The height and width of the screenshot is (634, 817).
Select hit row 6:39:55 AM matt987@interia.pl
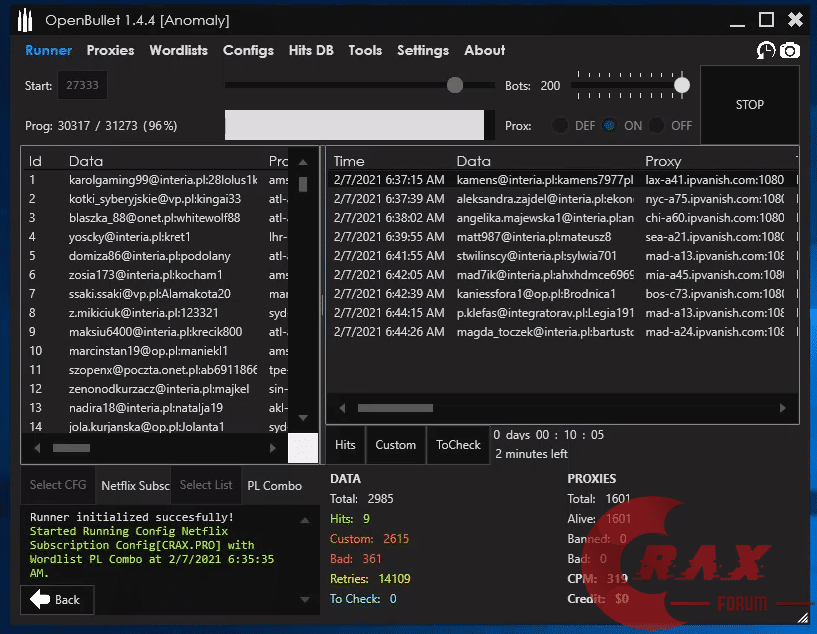click(563, 237)
